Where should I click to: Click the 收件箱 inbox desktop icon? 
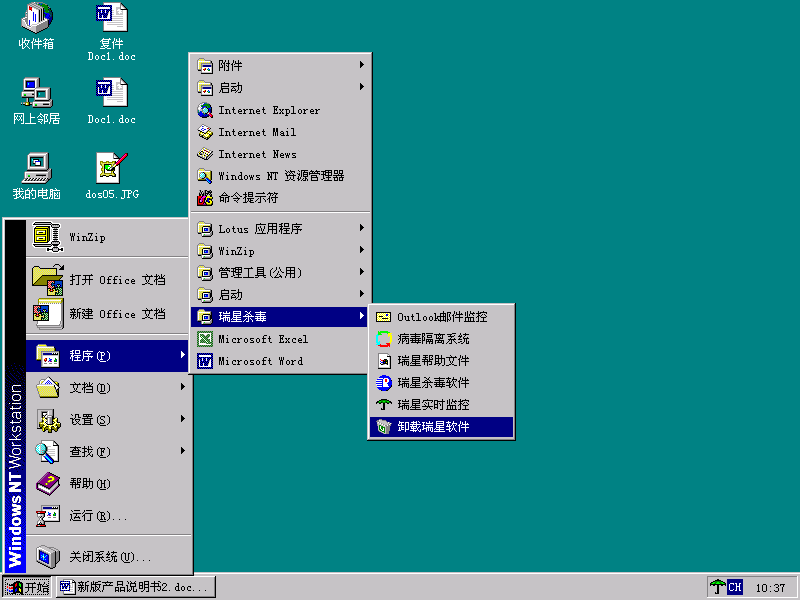(36, 26)
